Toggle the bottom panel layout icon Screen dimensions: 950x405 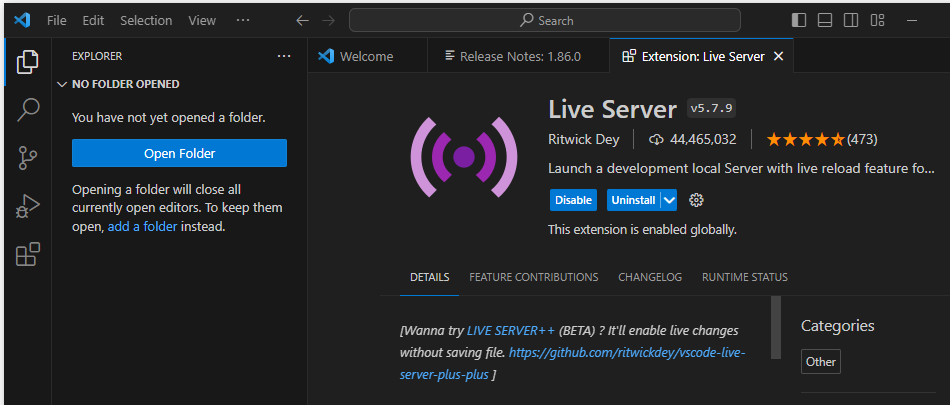pyautogui.click(x=825, y=20)
